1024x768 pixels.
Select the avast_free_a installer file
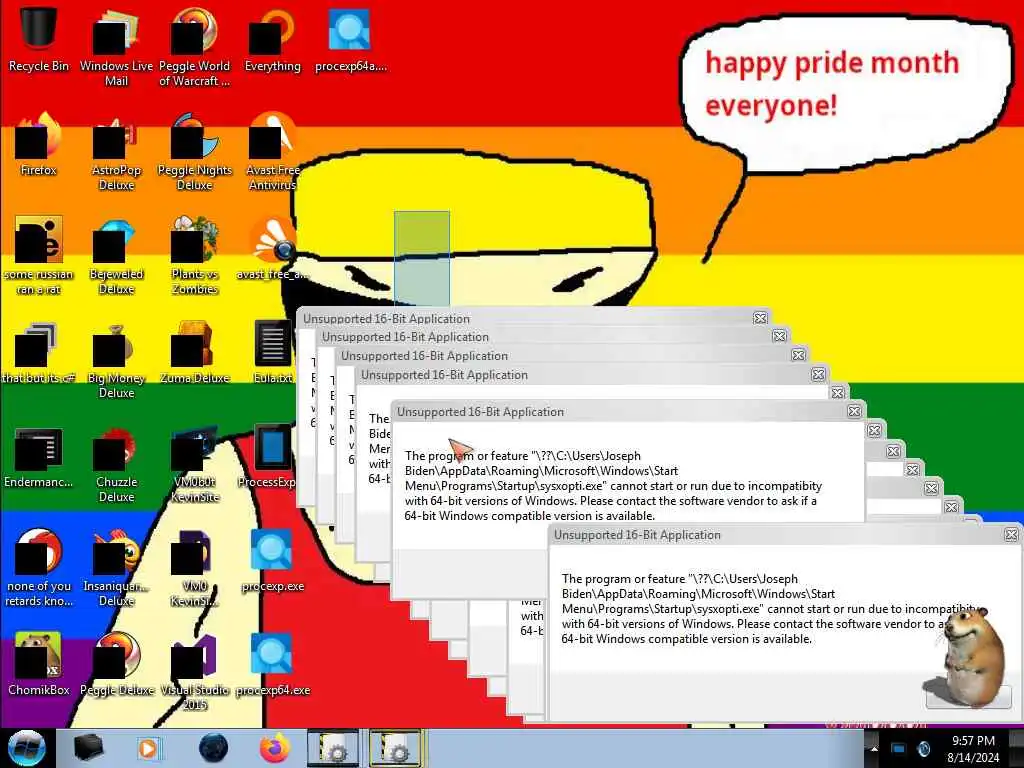click(x=272, y=248)
